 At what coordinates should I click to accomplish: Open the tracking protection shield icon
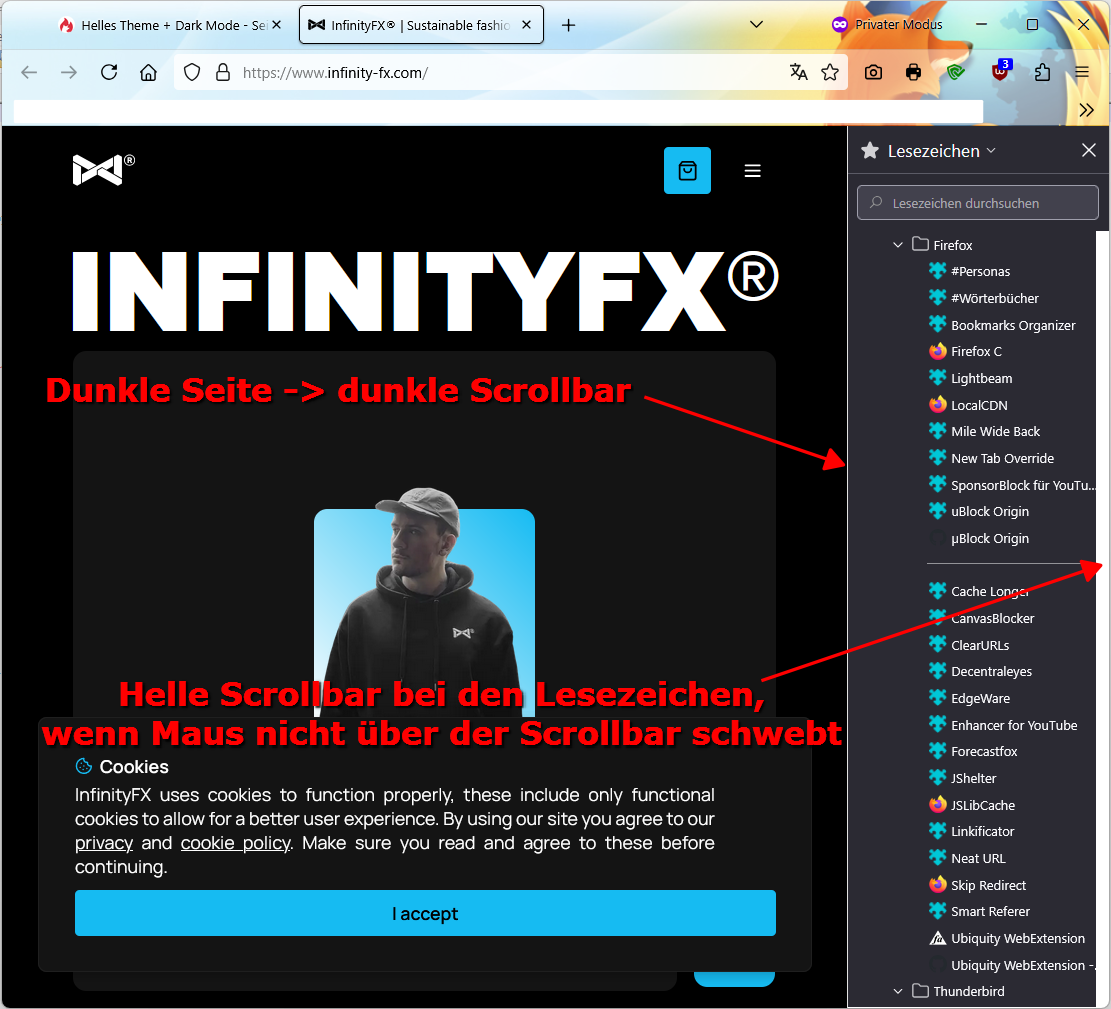pyautogui.click(x=192, y=72)
